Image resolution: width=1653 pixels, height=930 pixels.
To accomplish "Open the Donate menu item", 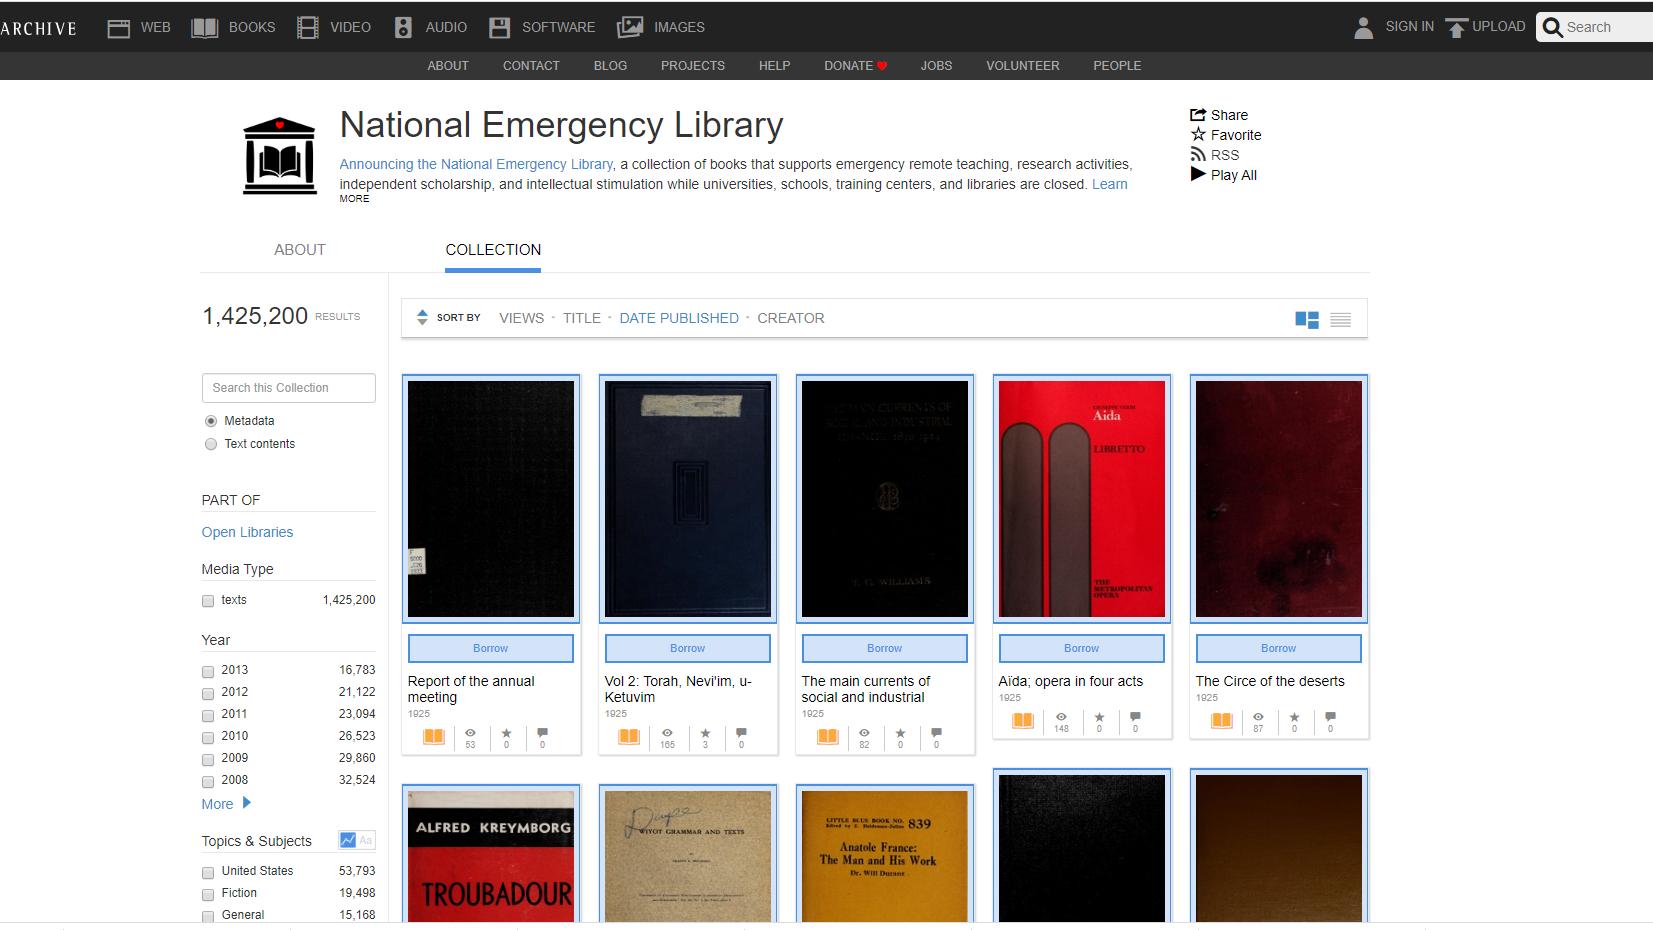I will point(855,66).
